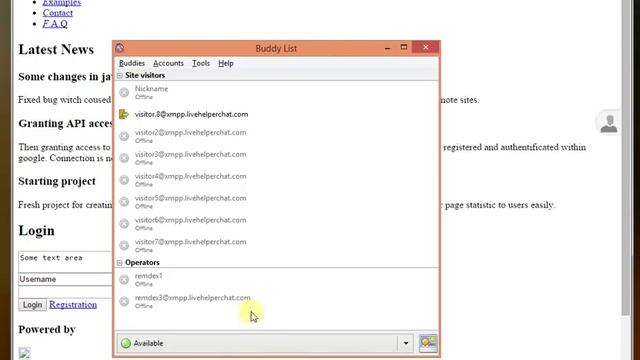Click the Starting project heading

point(57,181)
